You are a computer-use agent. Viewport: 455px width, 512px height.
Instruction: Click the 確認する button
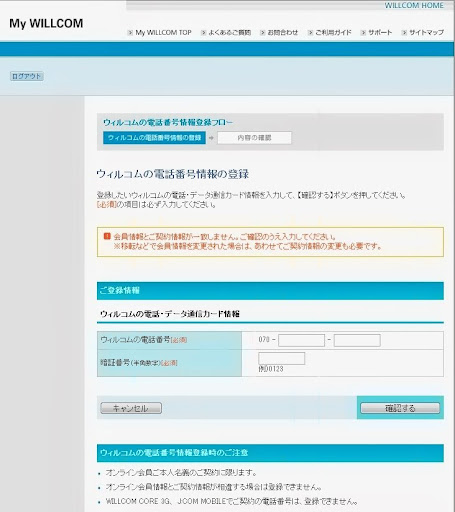tap(400, 408)
